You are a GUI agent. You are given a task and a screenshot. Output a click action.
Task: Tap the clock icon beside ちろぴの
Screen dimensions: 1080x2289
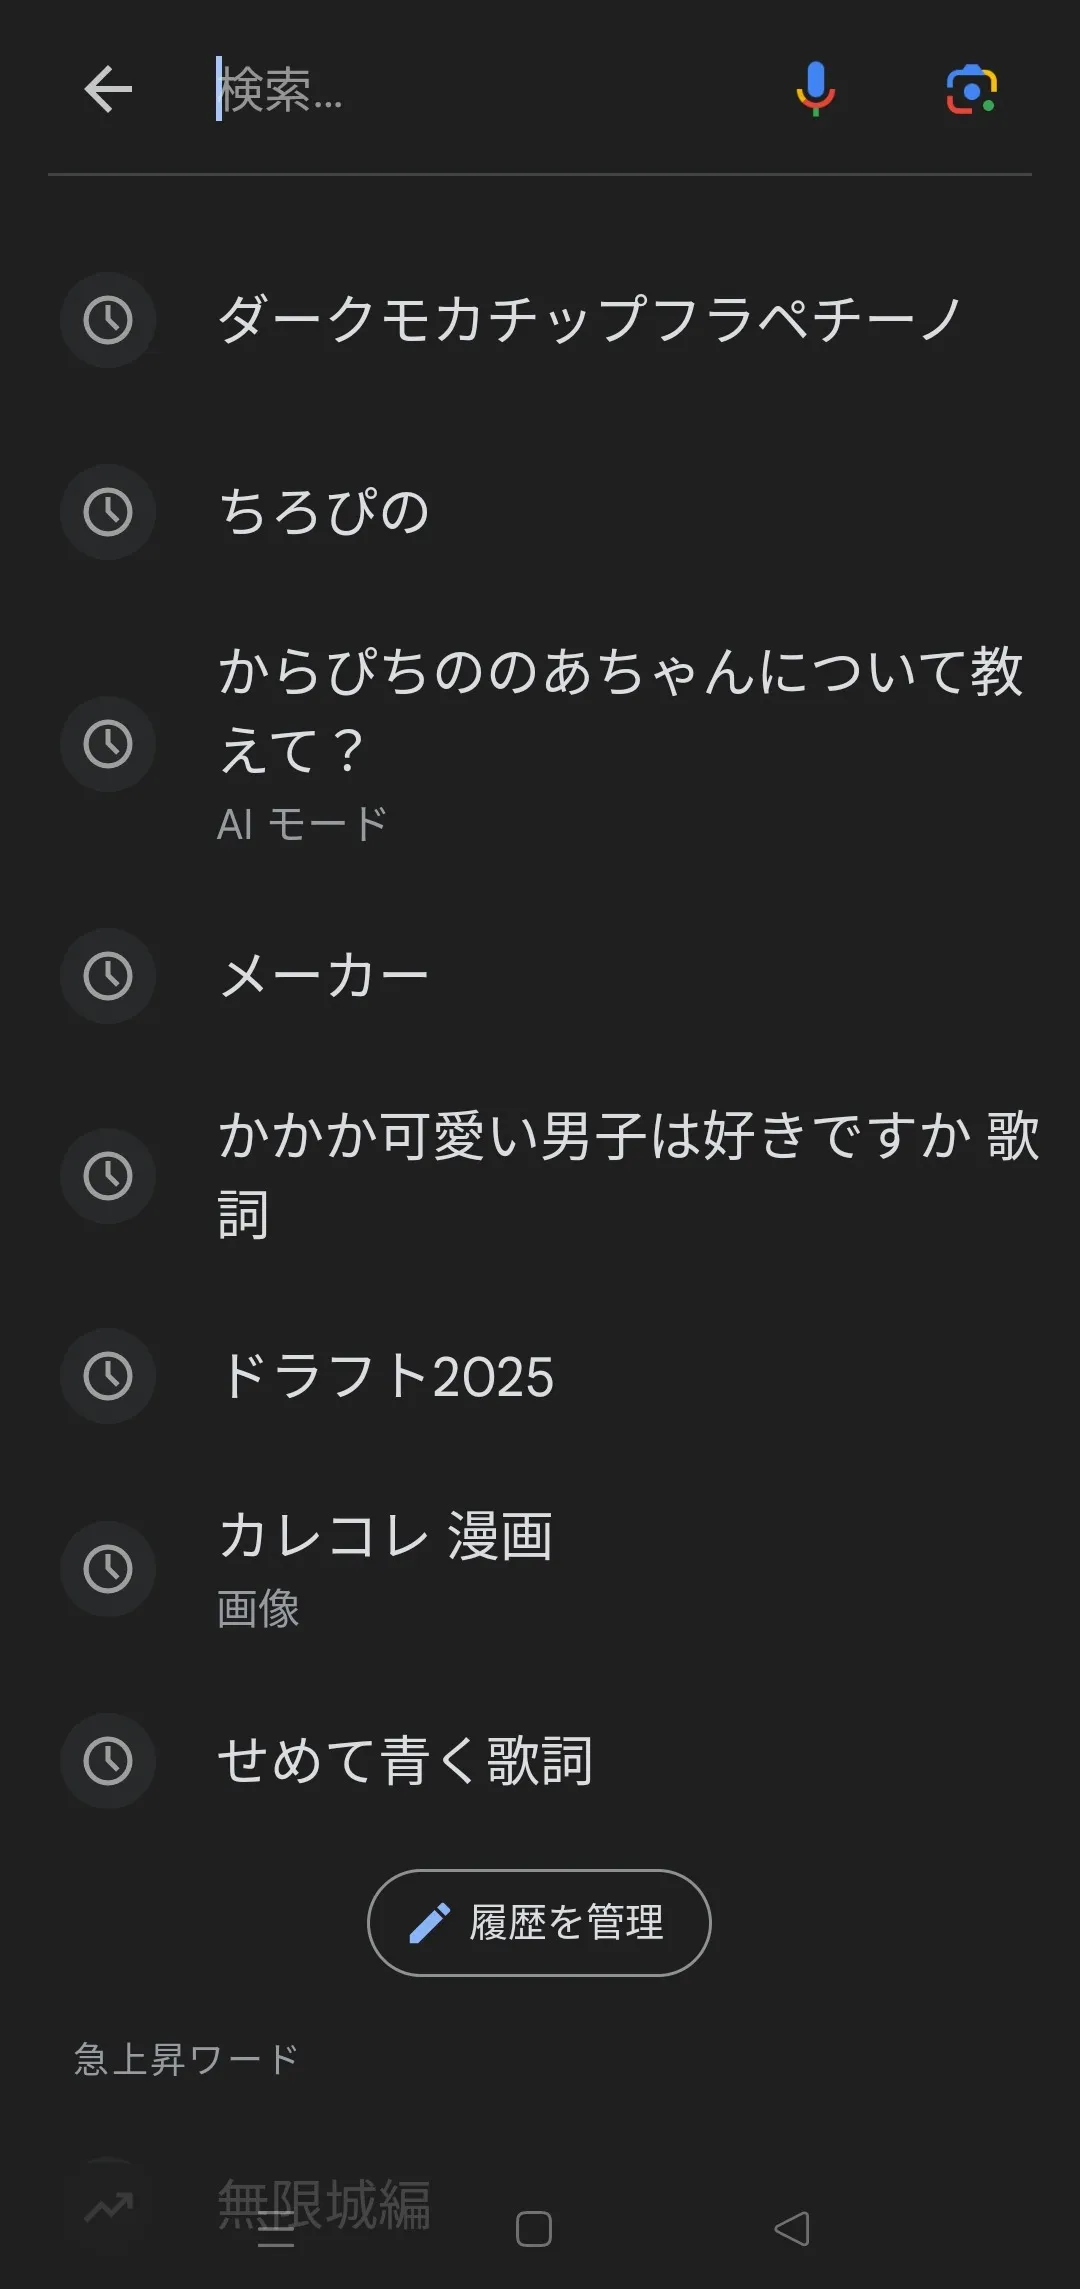click(108, 512)
